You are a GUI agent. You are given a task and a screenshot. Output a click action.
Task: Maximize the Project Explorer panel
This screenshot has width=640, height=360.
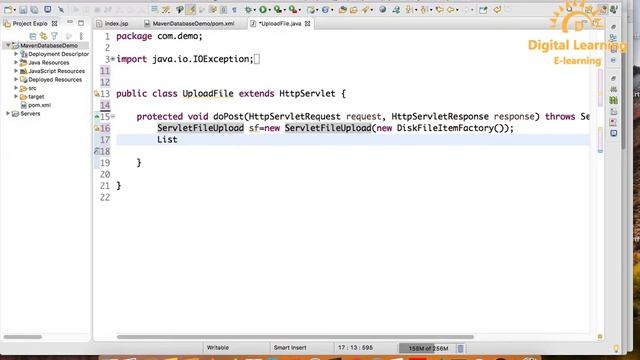[81, 23]
